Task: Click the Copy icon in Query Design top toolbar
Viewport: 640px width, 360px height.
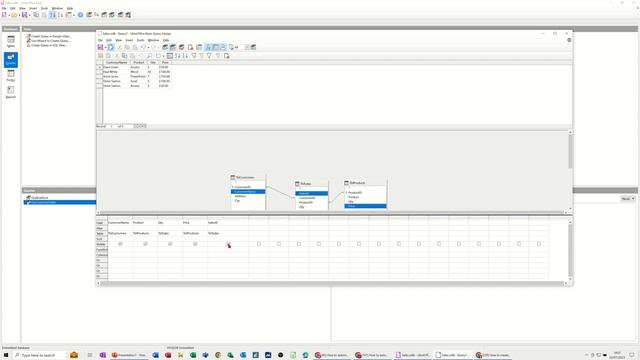Action: click(127, 47)
